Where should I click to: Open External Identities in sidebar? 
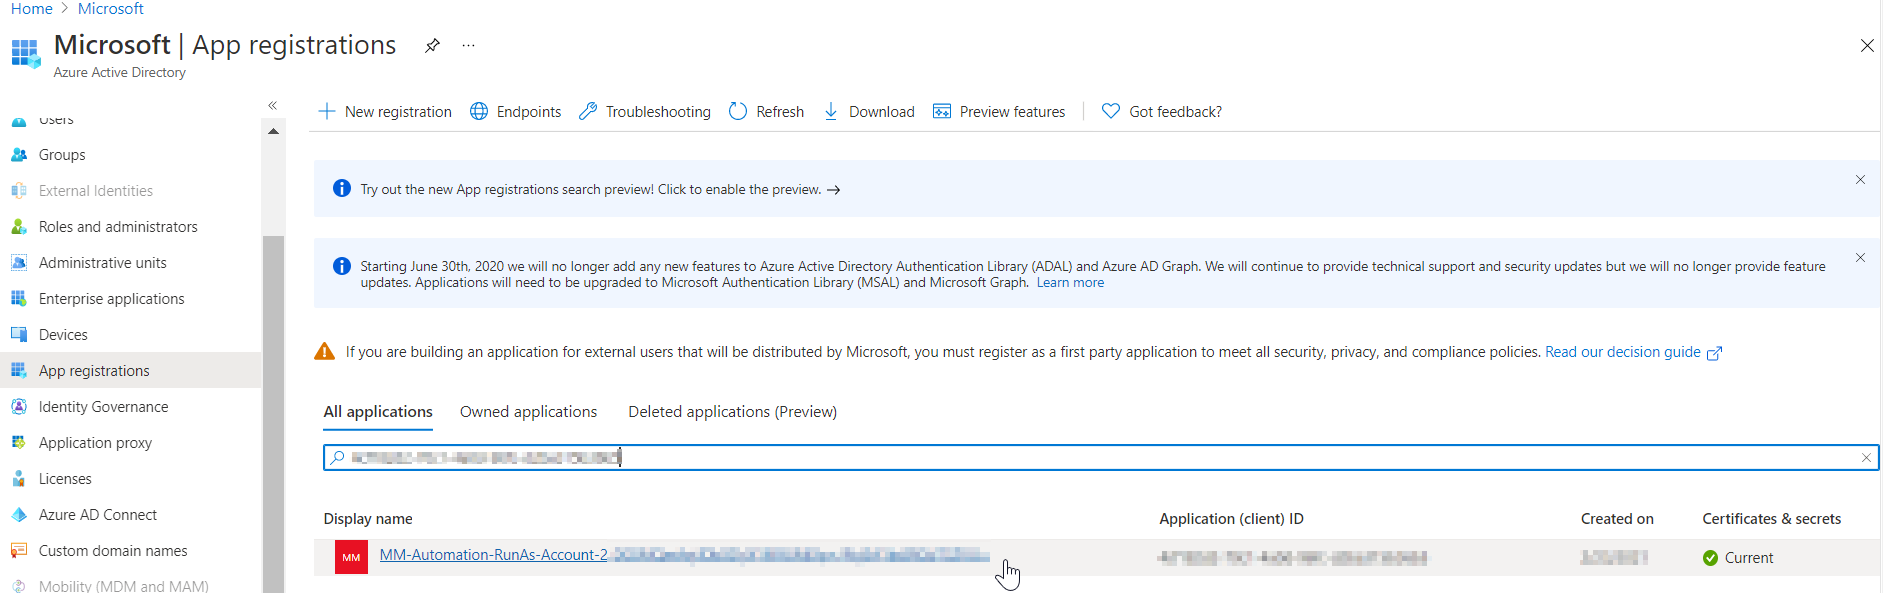pyautogui.click(x=96, y=191)
